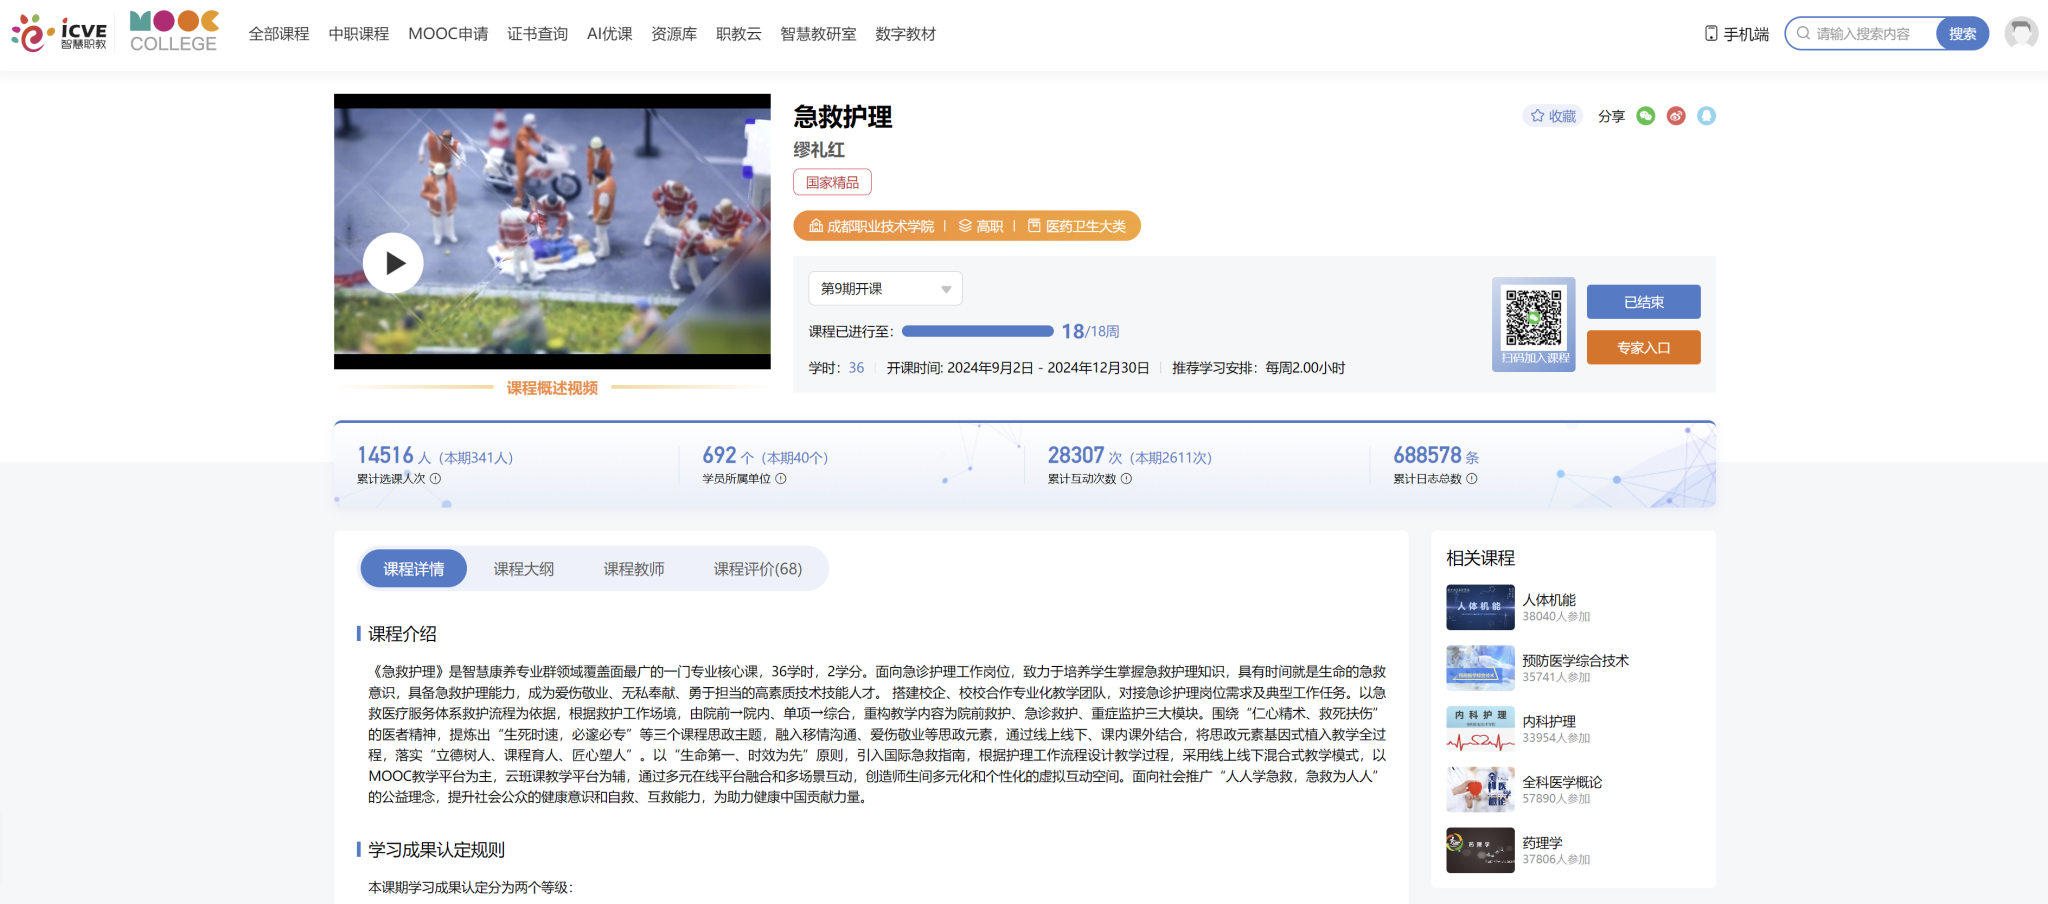Viewport: 2048px width, 904px height.
Task: Open related course thumbnail 药理学
Action: (x=1480, y=850)
